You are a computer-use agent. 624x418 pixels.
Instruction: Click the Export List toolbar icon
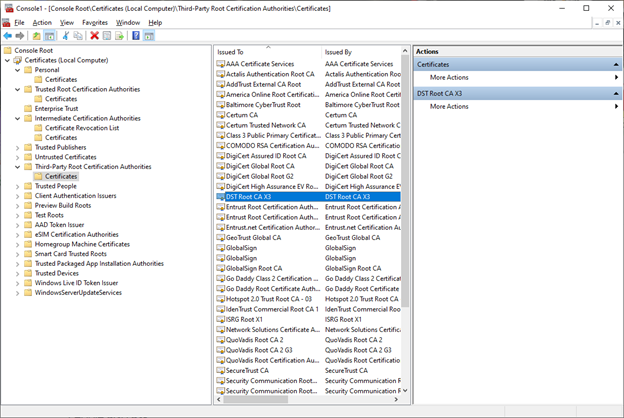pos(120,35)
